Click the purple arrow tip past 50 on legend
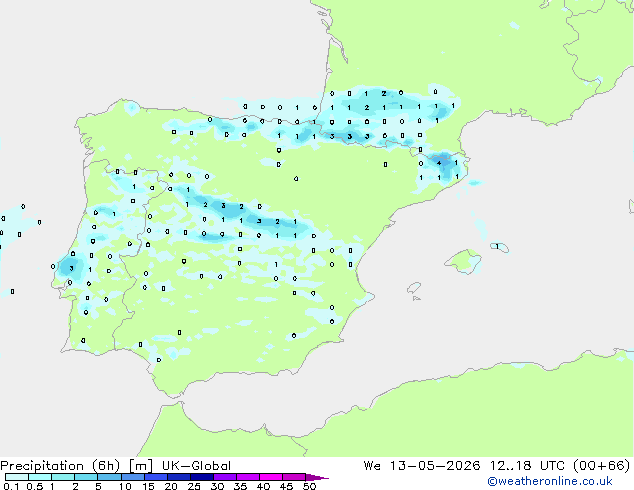 coord(317,477)
